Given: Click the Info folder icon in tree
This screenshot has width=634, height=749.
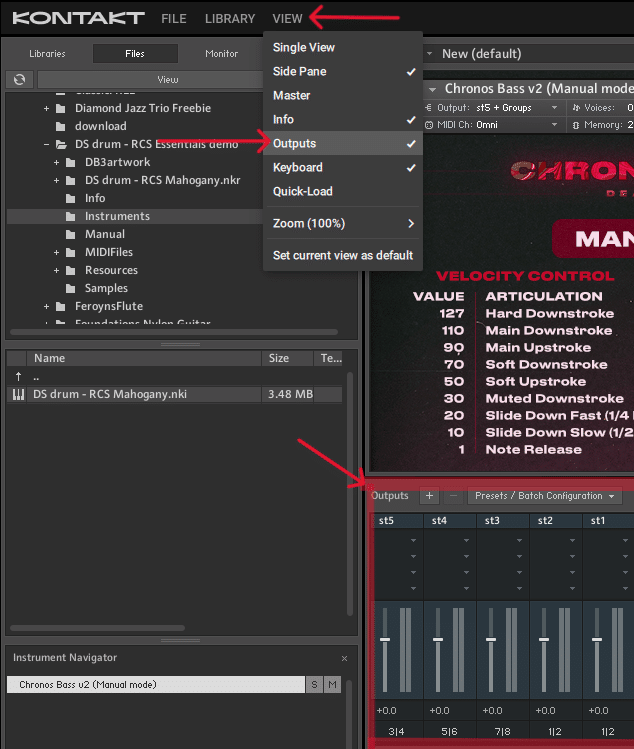Looking at the screenshot, I should [71, 199].
